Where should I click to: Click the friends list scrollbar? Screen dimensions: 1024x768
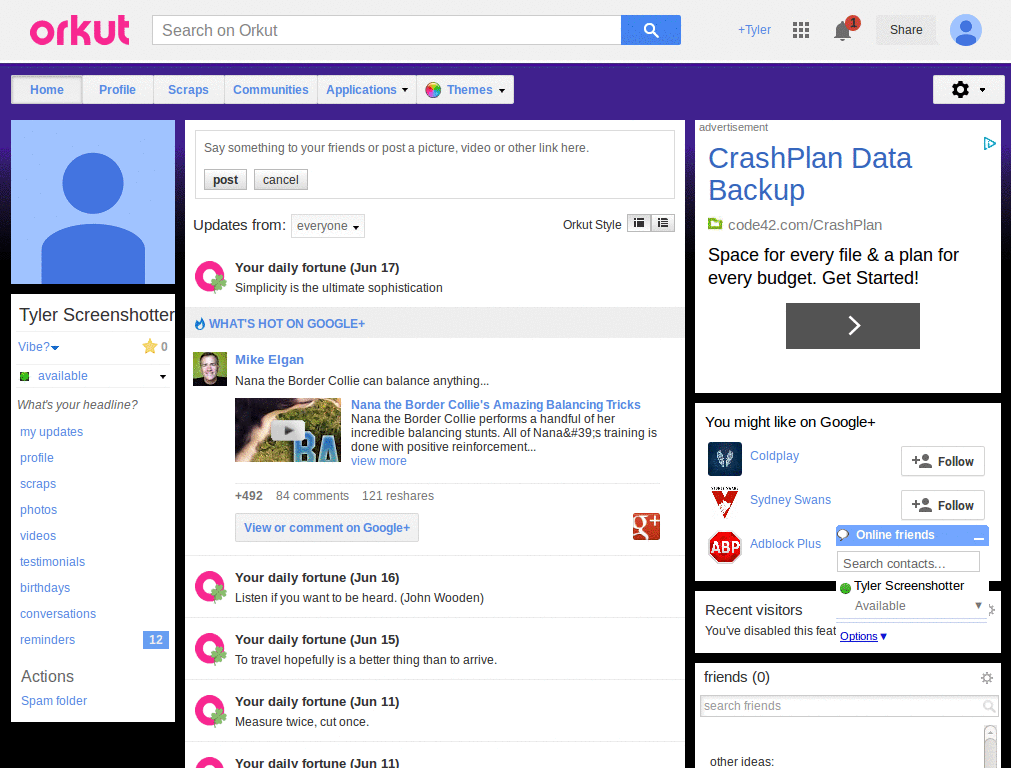[x=990, y=746]
